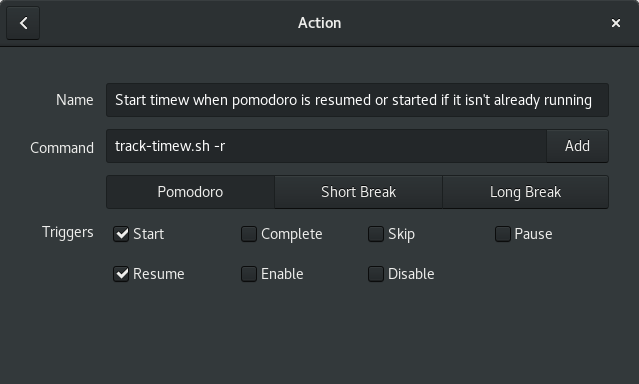639x384 pixels.
Task: Close the Action dialog
Action: (616, 23)
